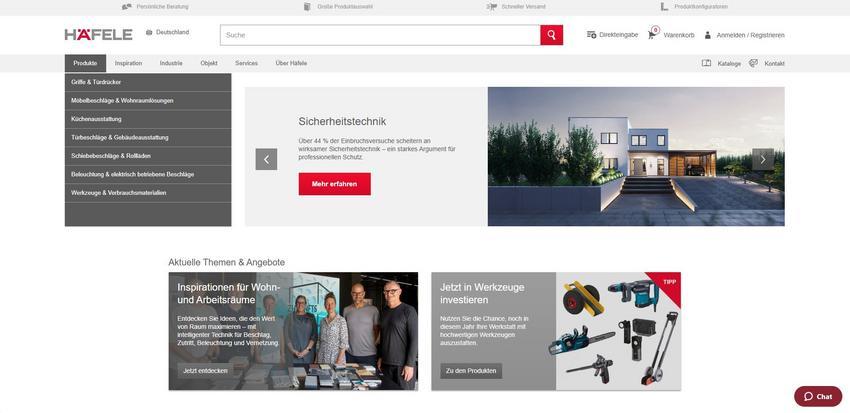Show previous carousel slide
The image size is (850, 413).
click(x=266, y=159)
